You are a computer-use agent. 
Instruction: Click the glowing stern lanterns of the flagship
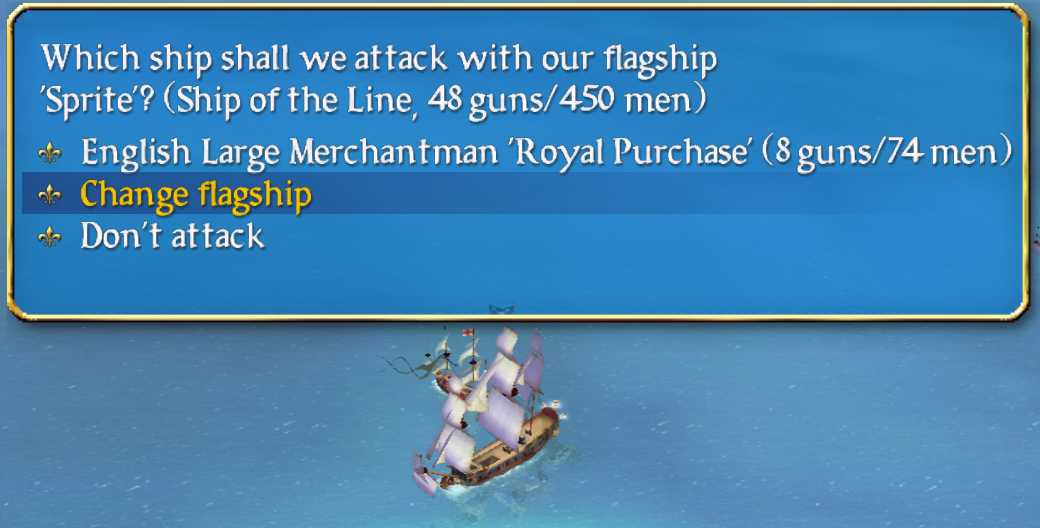tap(556, 410)
